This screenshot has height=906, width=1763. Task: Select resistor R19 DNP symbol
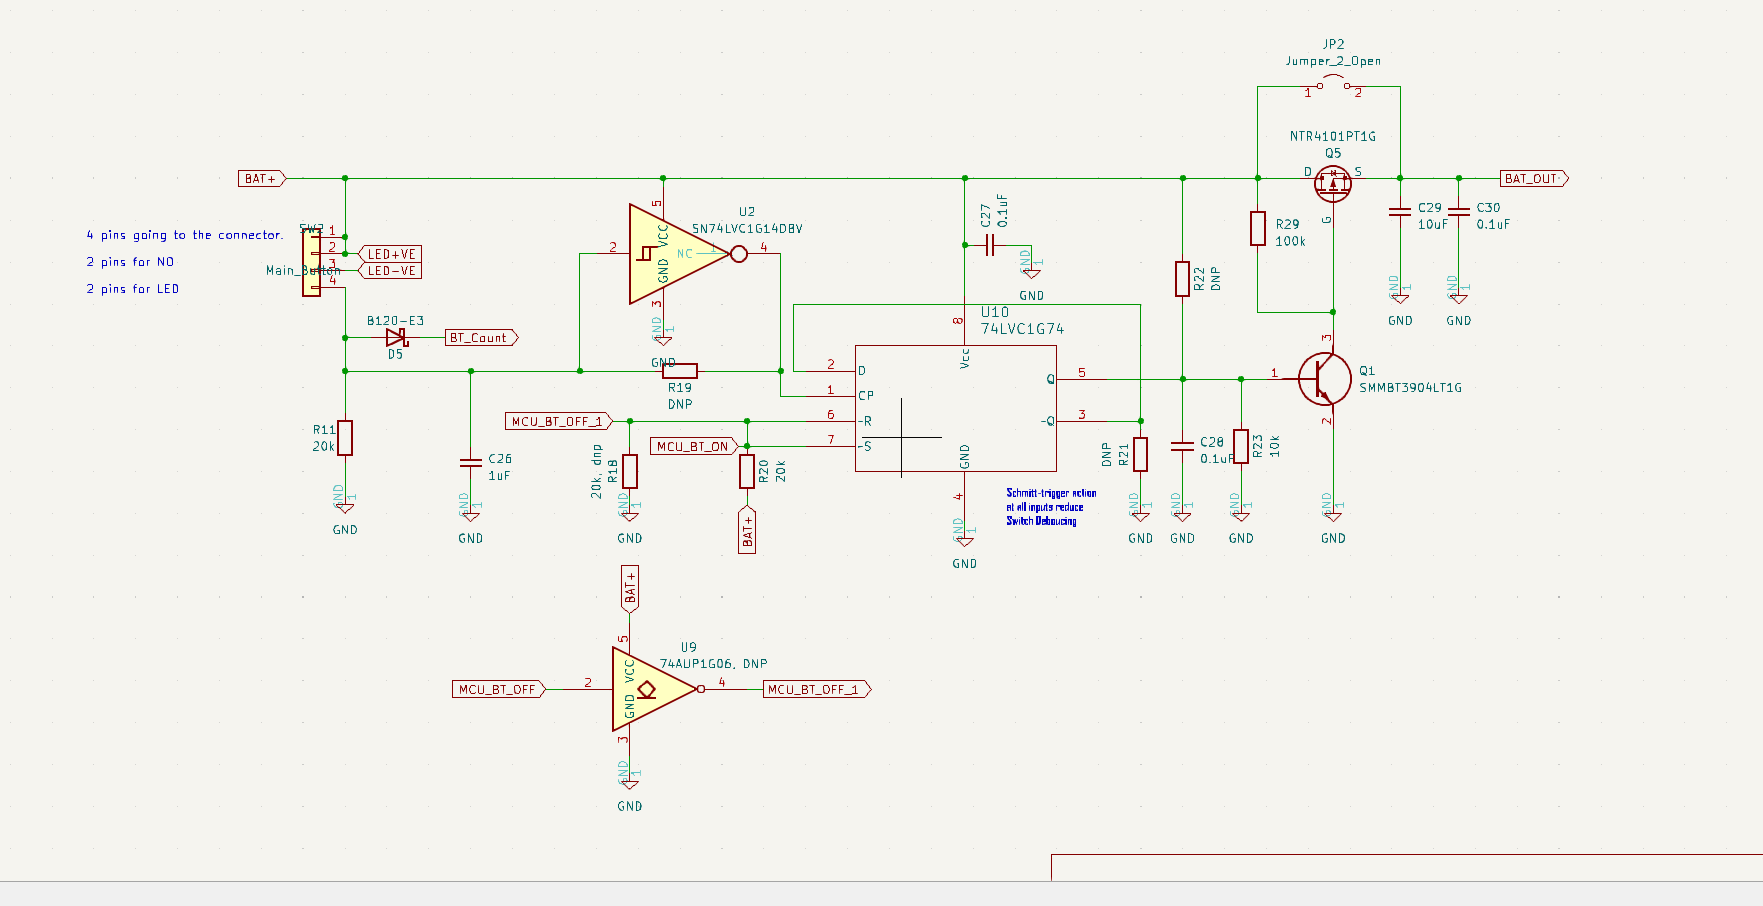[680, 371]
